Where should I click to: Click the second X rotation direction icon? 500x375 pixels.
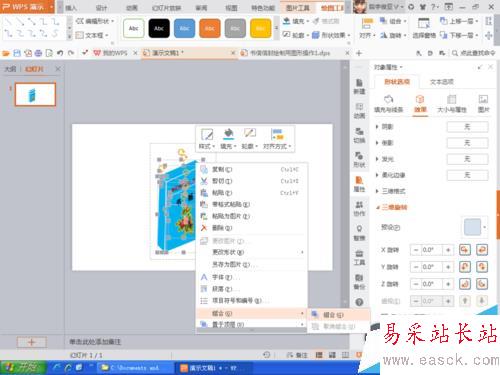[482, 250]
